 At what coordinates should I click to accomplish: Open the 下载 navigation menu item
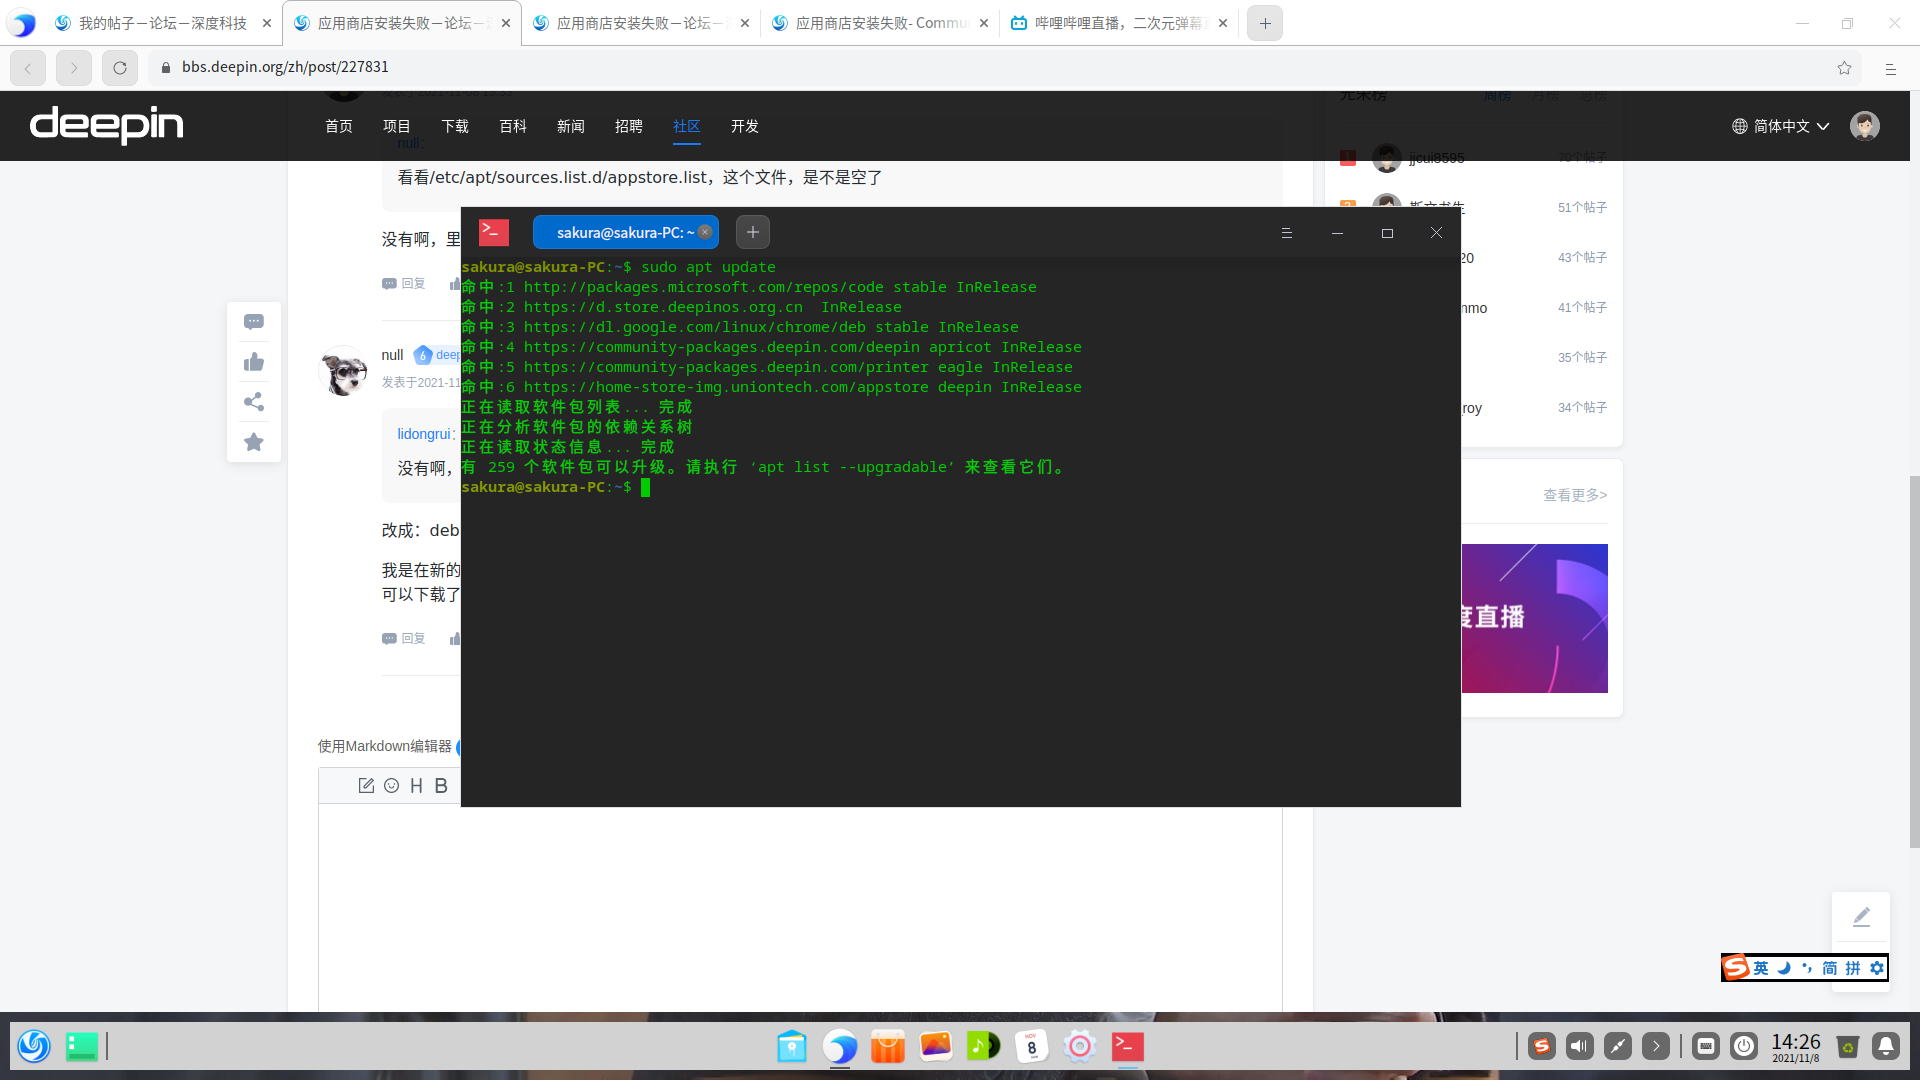pyautogui.click(x=455, y=126)
